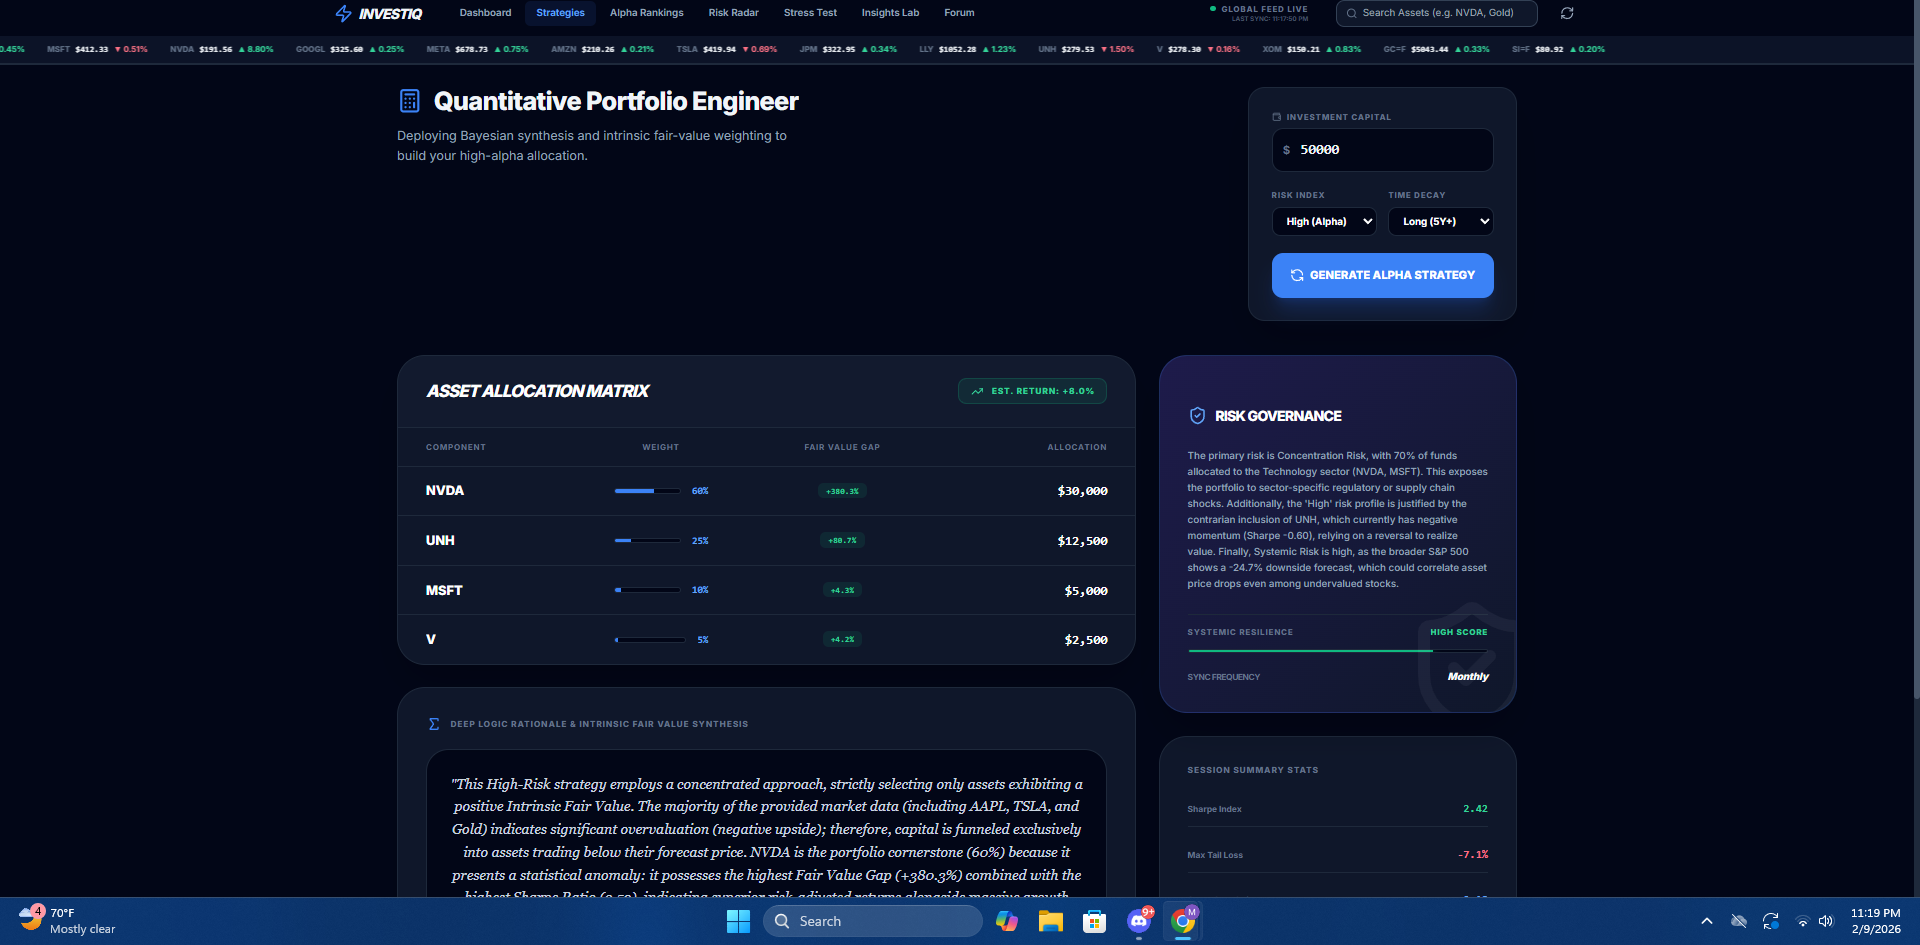The height and width of the screenshot is (945, 1920).
Task: Click Generate Alpha Strategy button
Action: tap(1382, 275)
